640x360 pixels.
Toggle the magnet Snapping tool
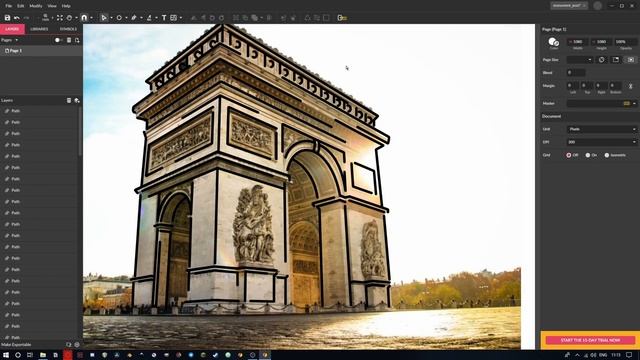pyautogui.click(x=84, y=18)
